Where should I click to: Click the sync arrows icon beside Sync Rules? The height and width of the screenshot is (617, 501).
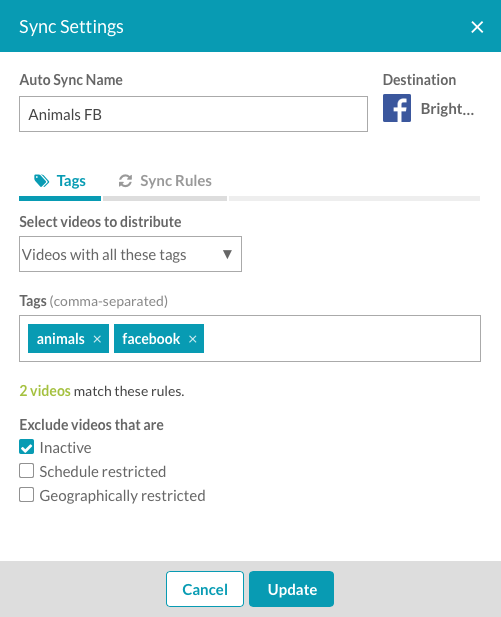pyautogui.click(x=125, y=181)
